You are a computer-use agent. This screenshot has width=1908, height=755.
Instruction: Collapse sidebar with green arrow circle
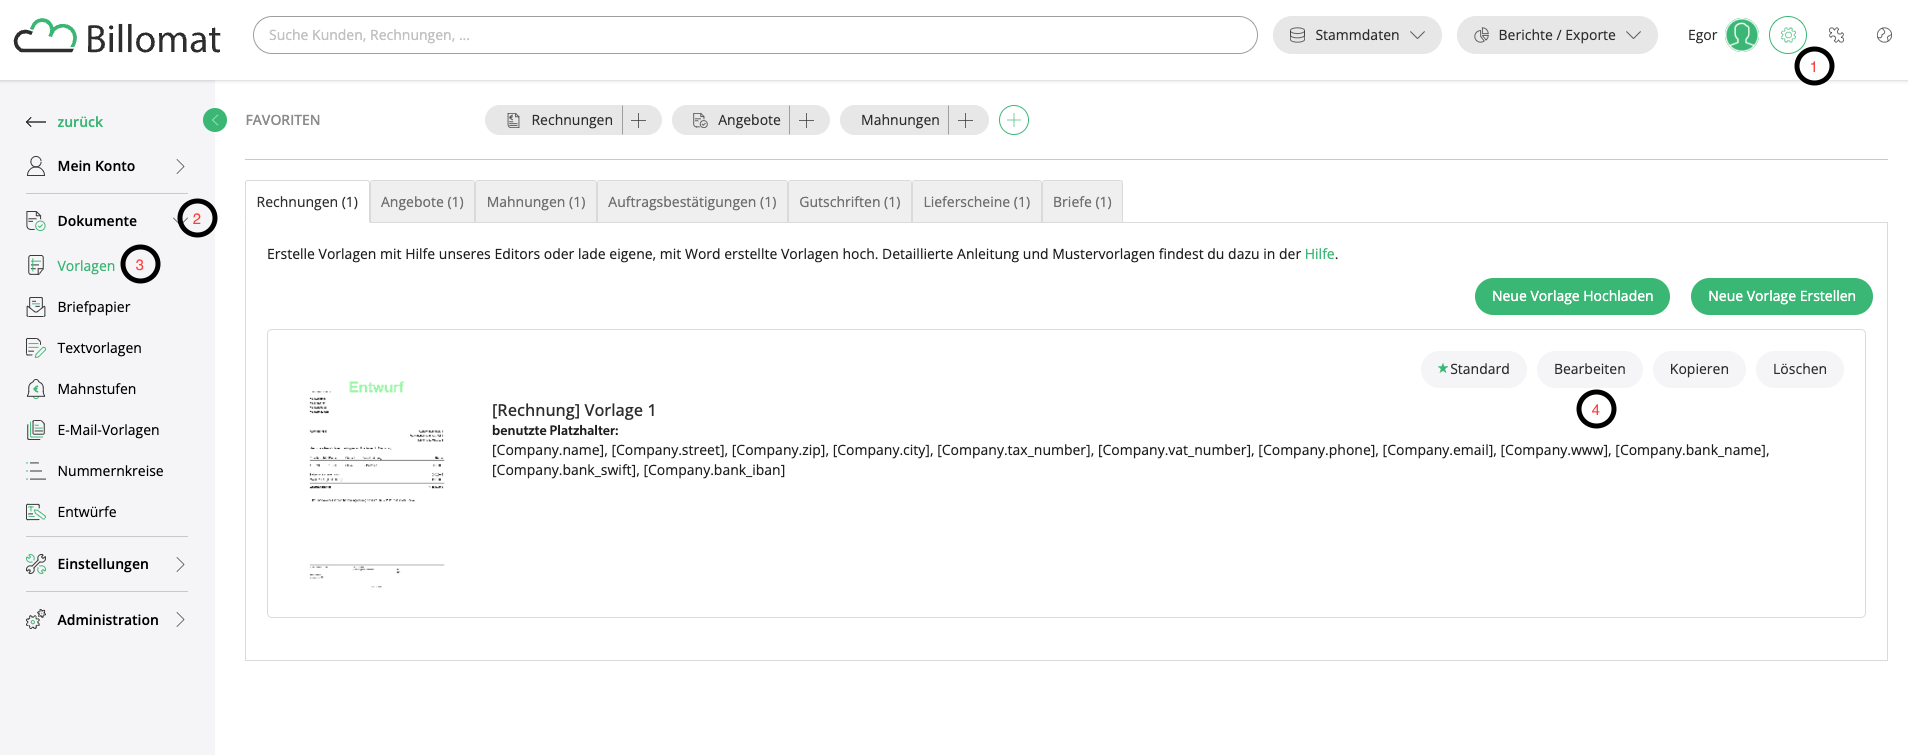tap(215, 120)
